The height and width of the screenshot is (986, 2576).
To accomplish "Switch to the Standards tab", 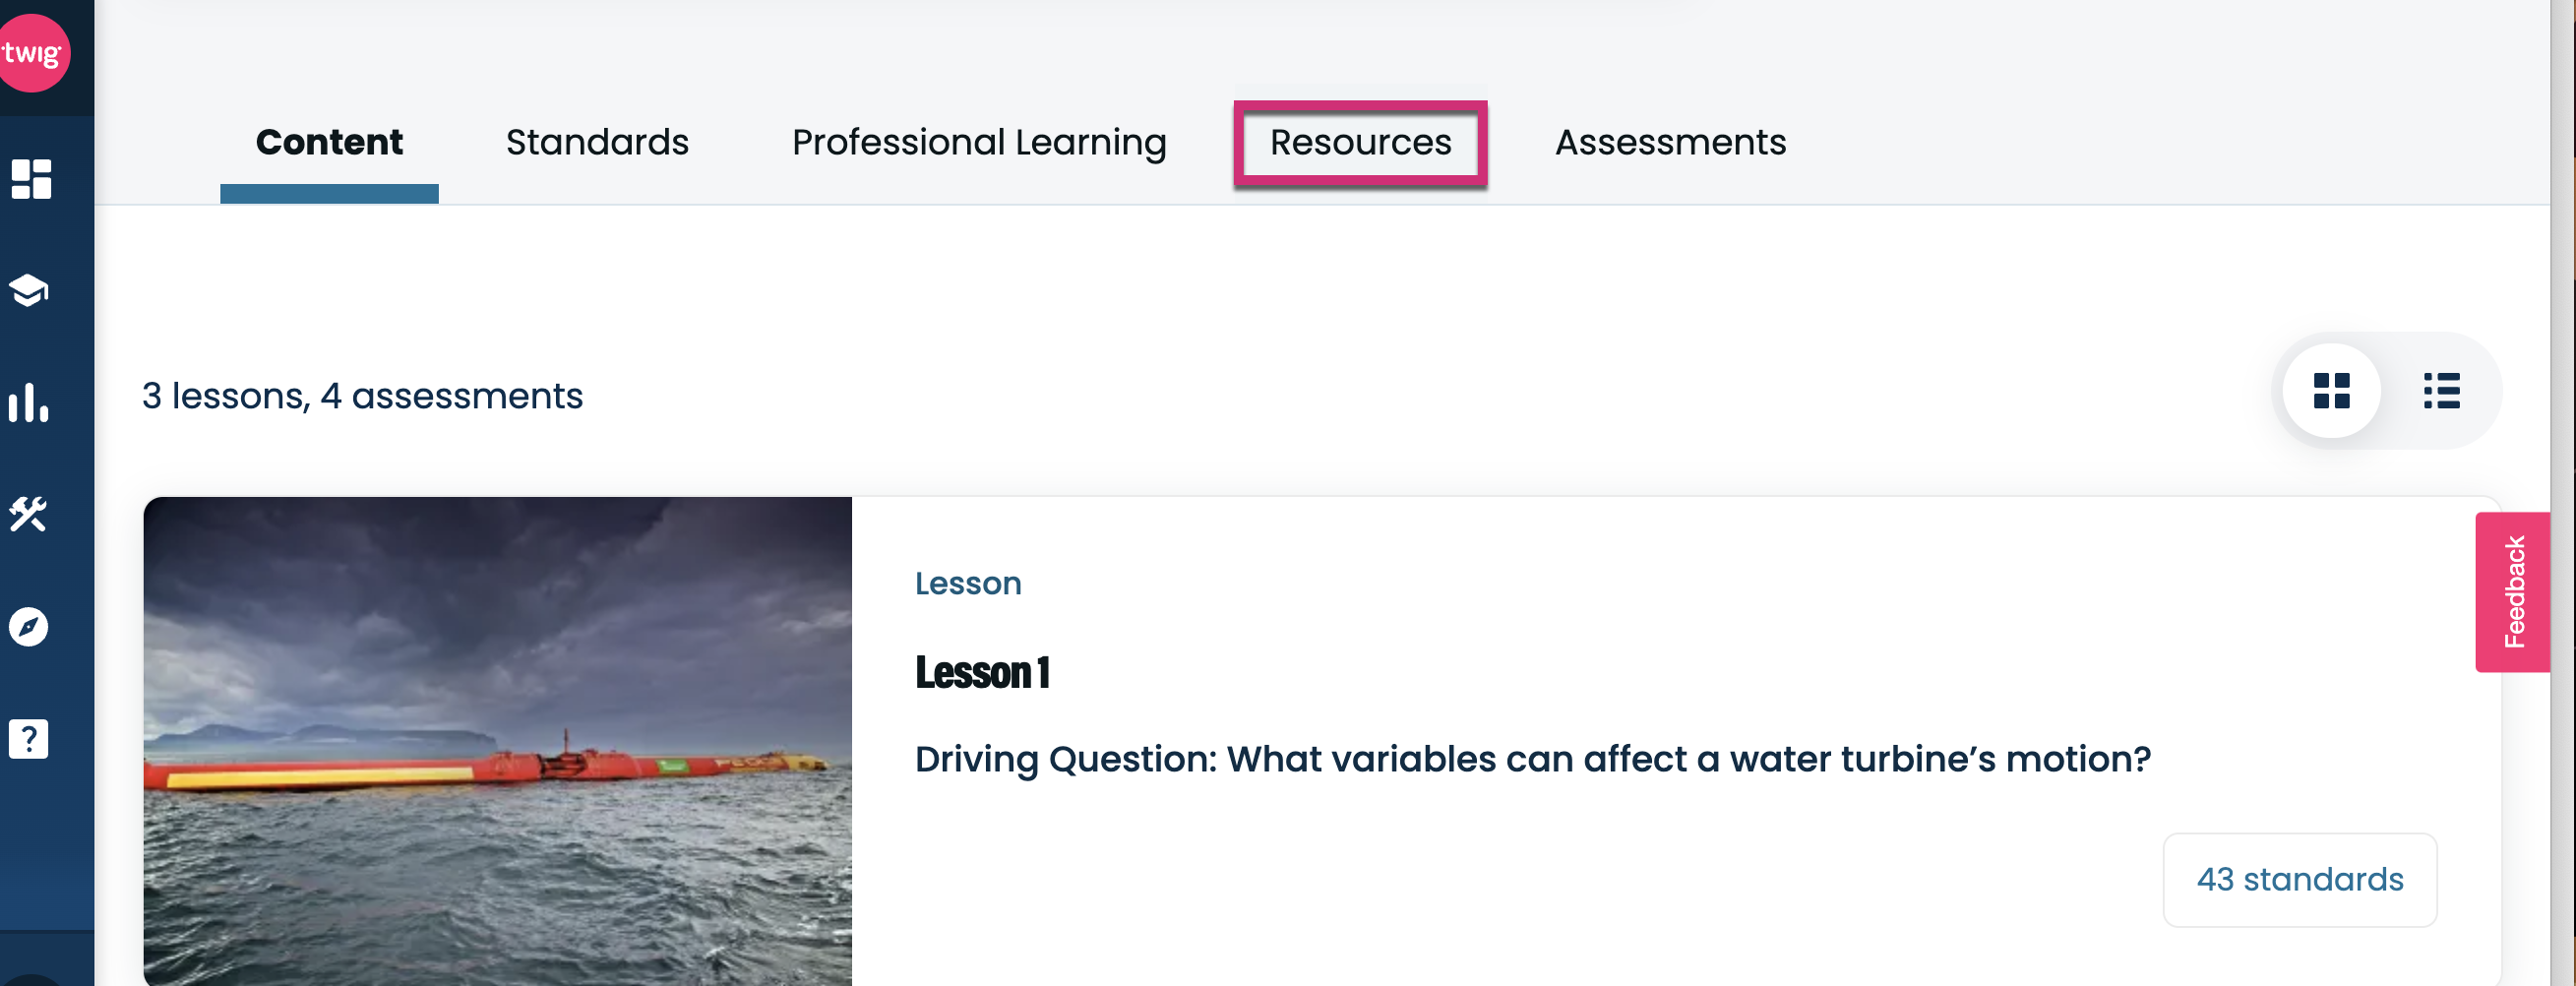I will point(597,142).
